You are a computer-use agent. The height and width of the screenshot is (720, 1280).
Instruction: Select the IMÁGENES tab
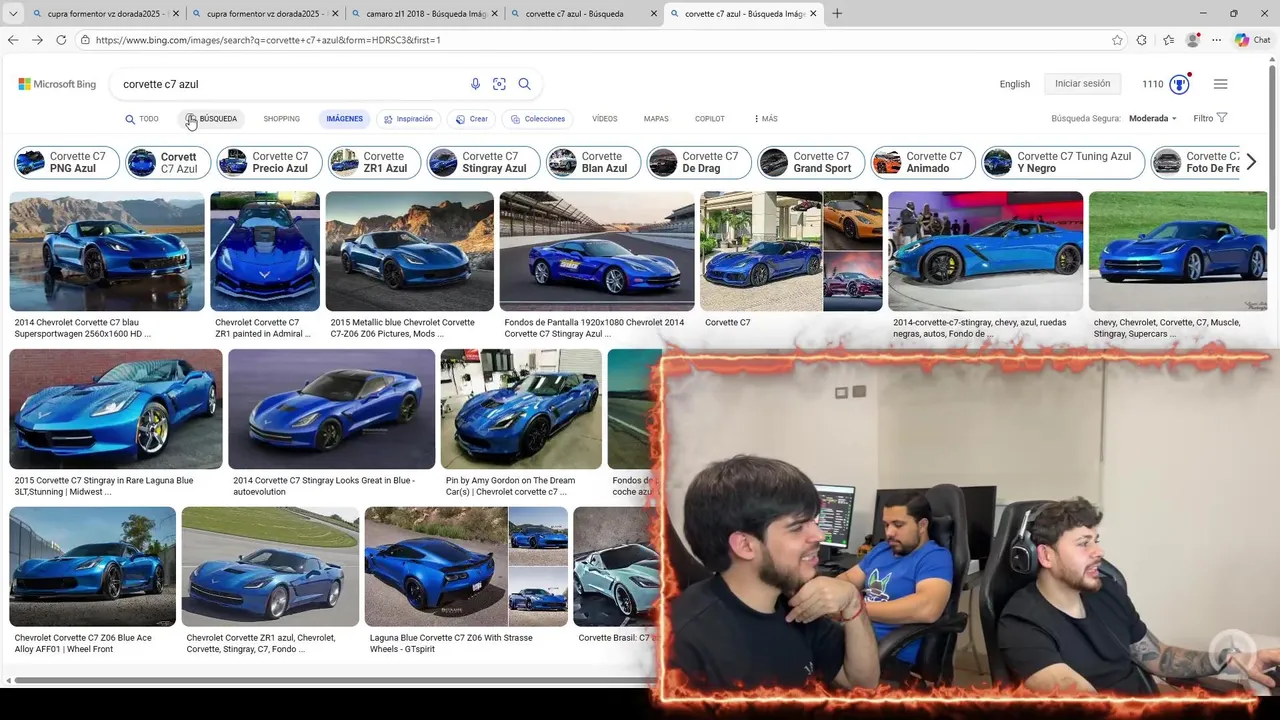(344, 119)
